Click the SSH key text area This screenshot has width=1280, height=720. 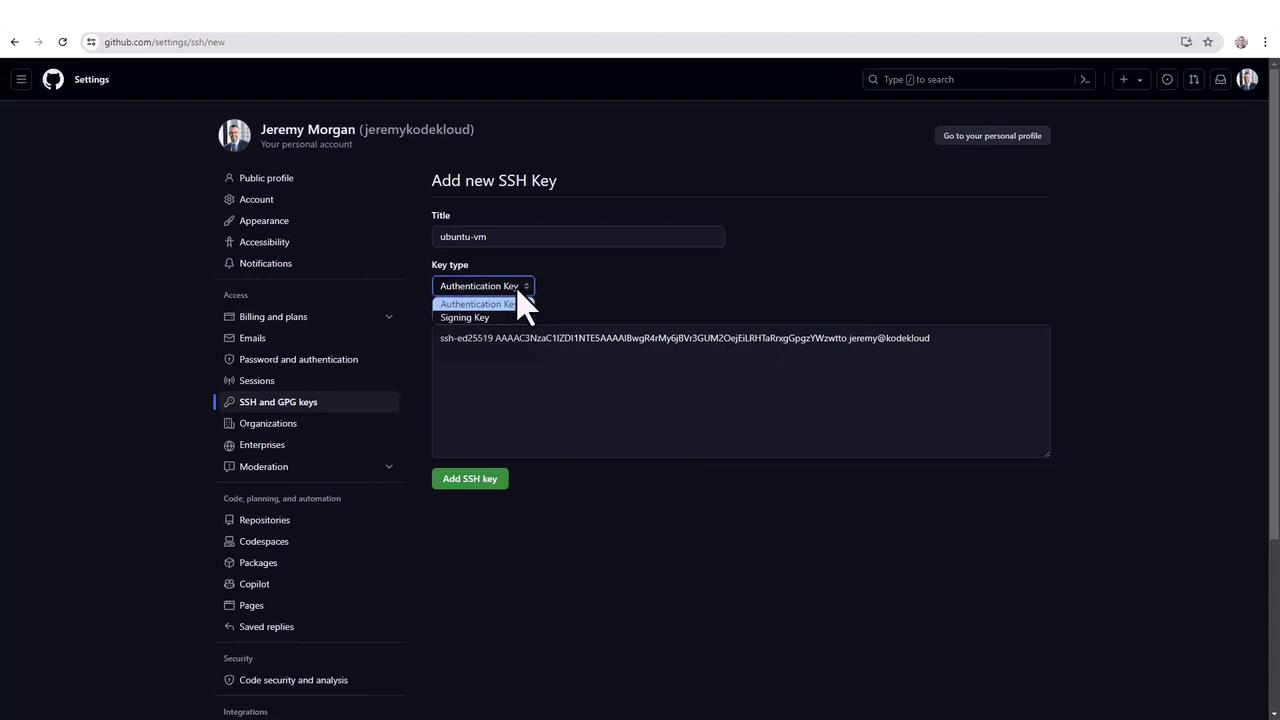point(741,391)
